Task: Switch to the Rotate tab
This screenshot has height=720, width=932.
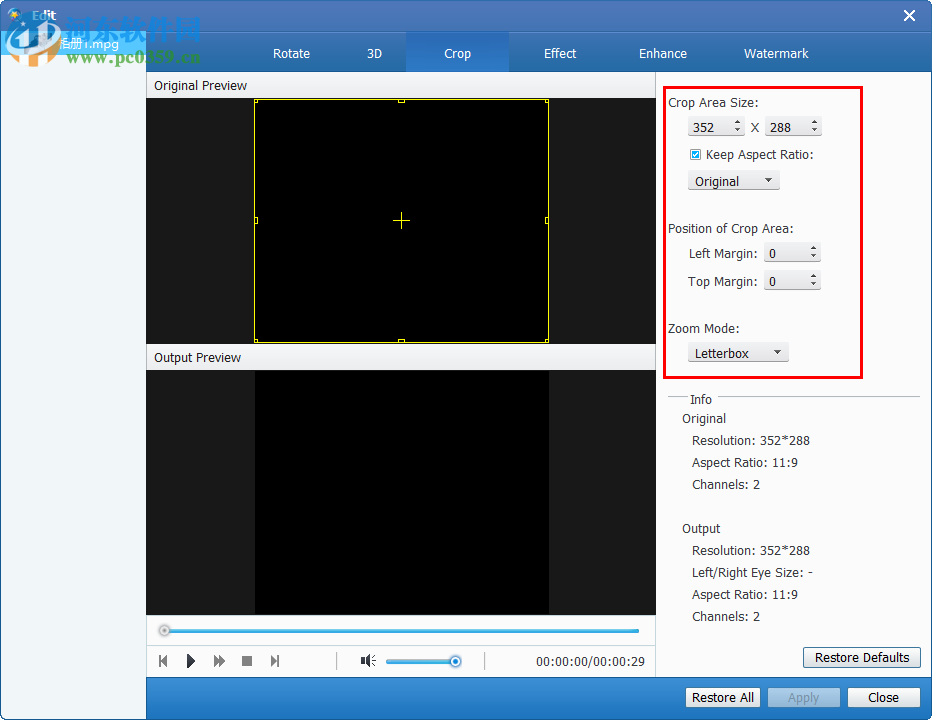Action: [291, 53]
